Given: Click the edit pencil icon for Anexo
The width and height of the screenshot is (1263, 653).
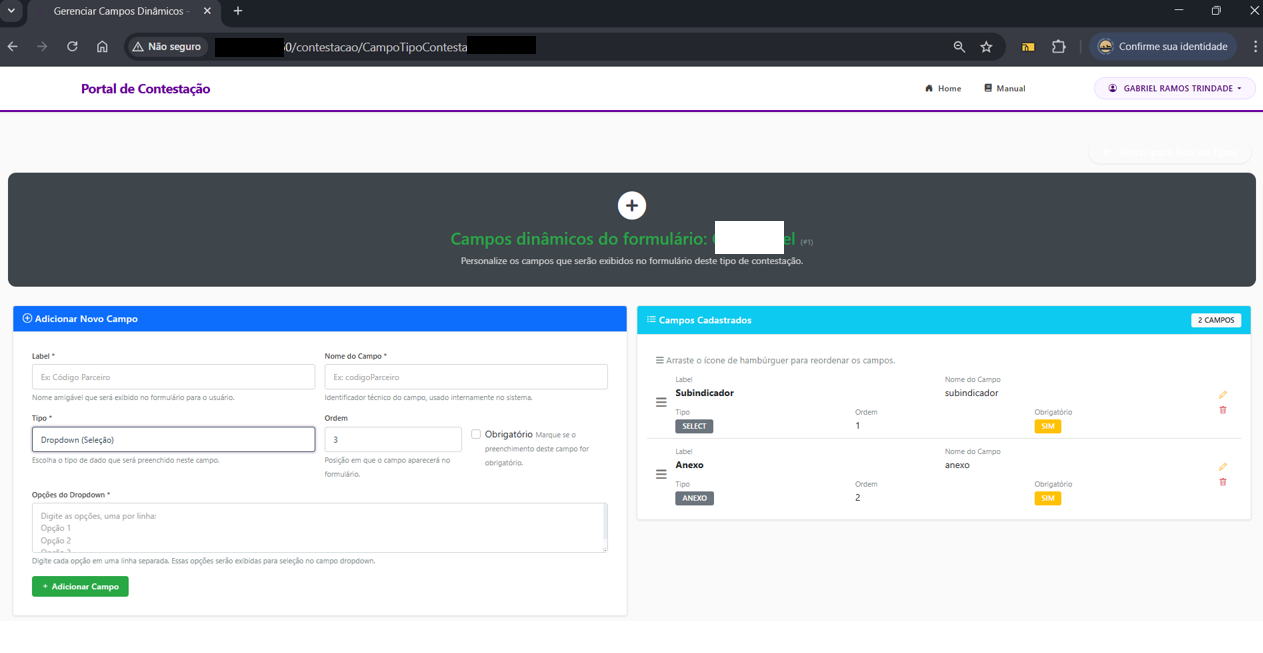Looking at the screenshot, I should pos(1222,466).
